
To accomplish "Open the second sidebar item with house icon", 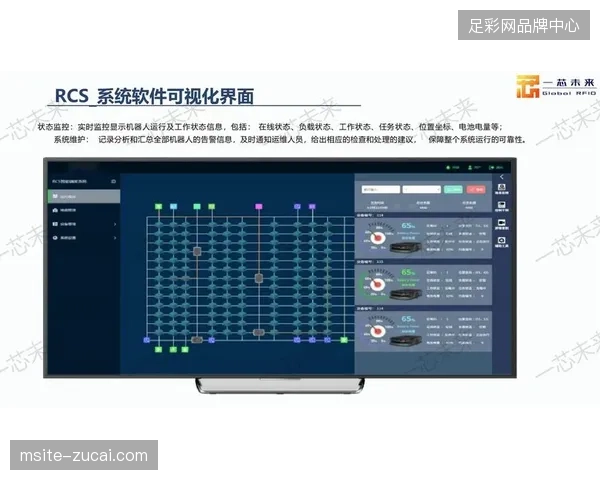I will [x=84, y=210].
